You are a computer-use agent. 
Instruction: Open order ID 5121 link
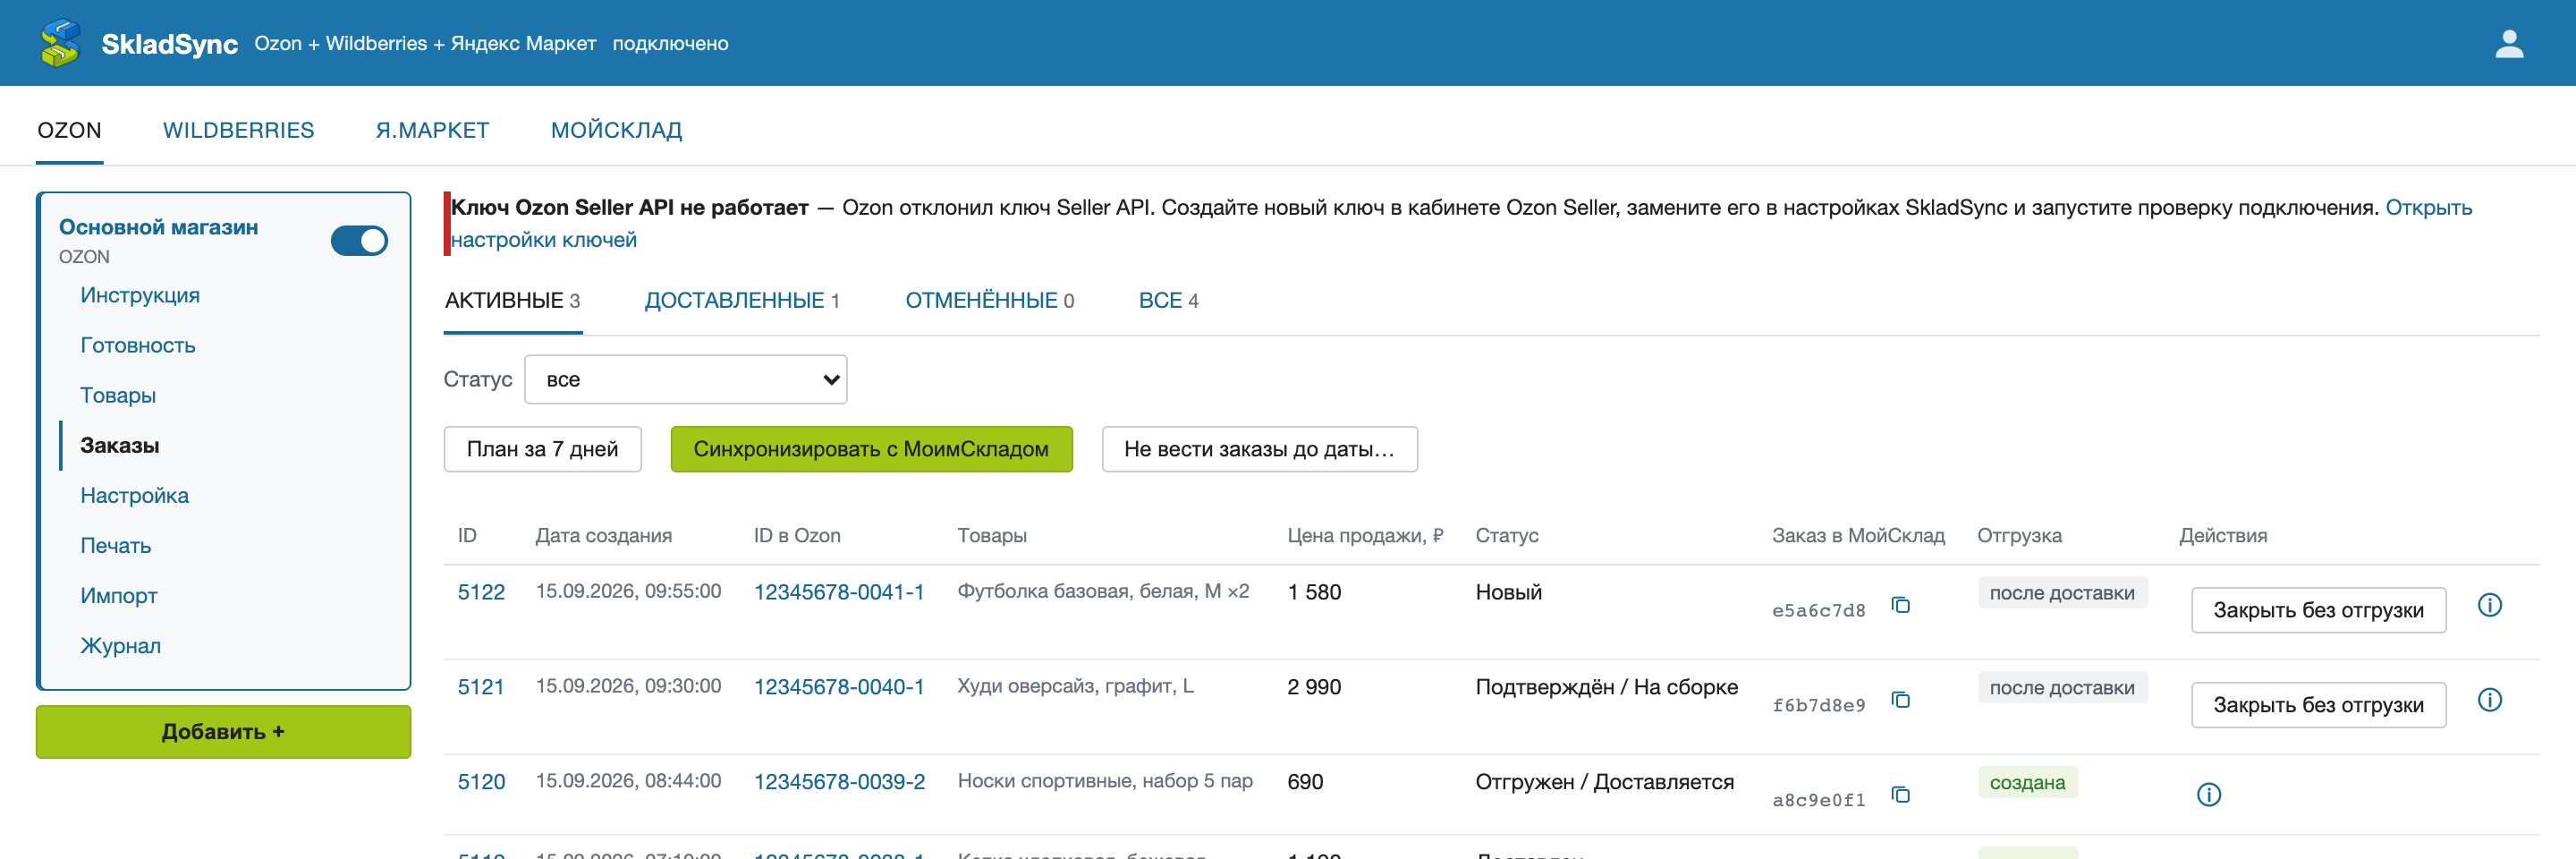click(481, 687)
